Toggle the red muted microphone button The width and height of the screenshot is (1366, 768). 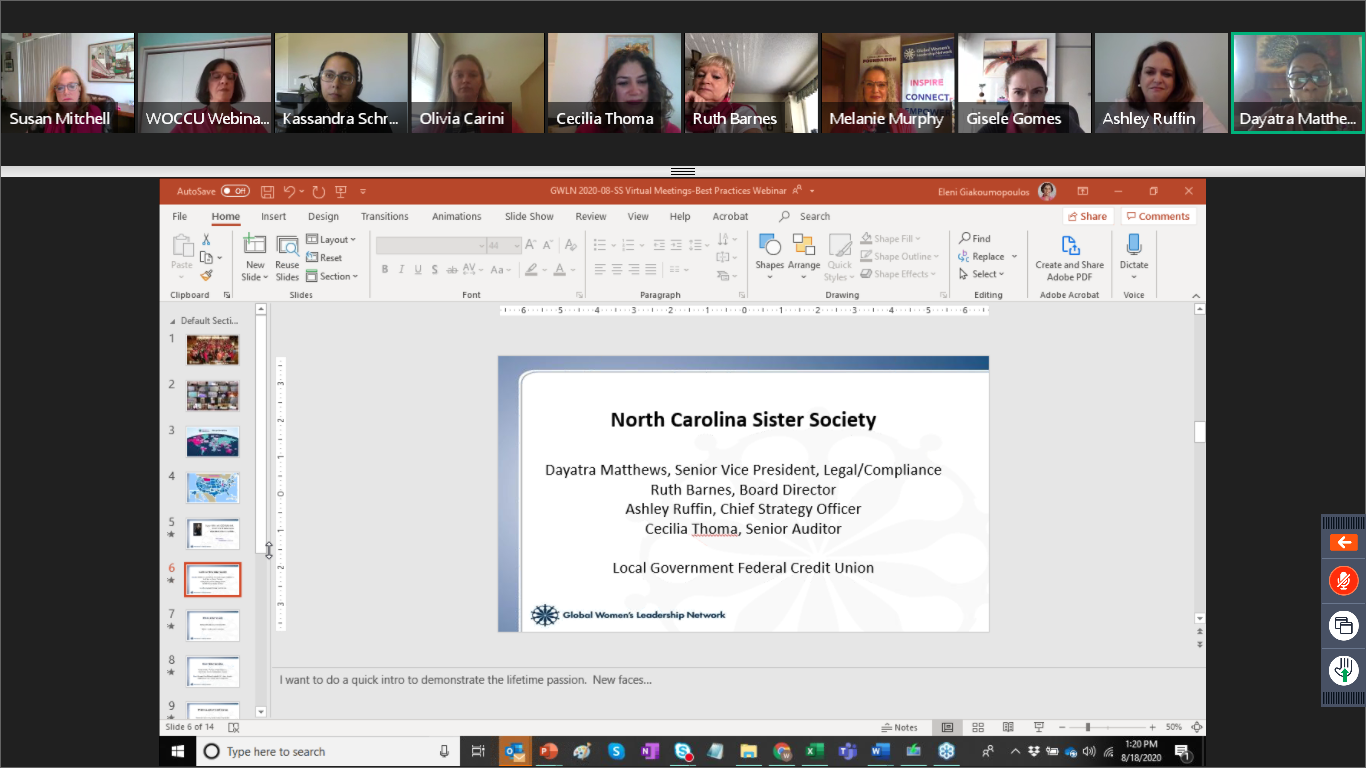coord(1343,581)
